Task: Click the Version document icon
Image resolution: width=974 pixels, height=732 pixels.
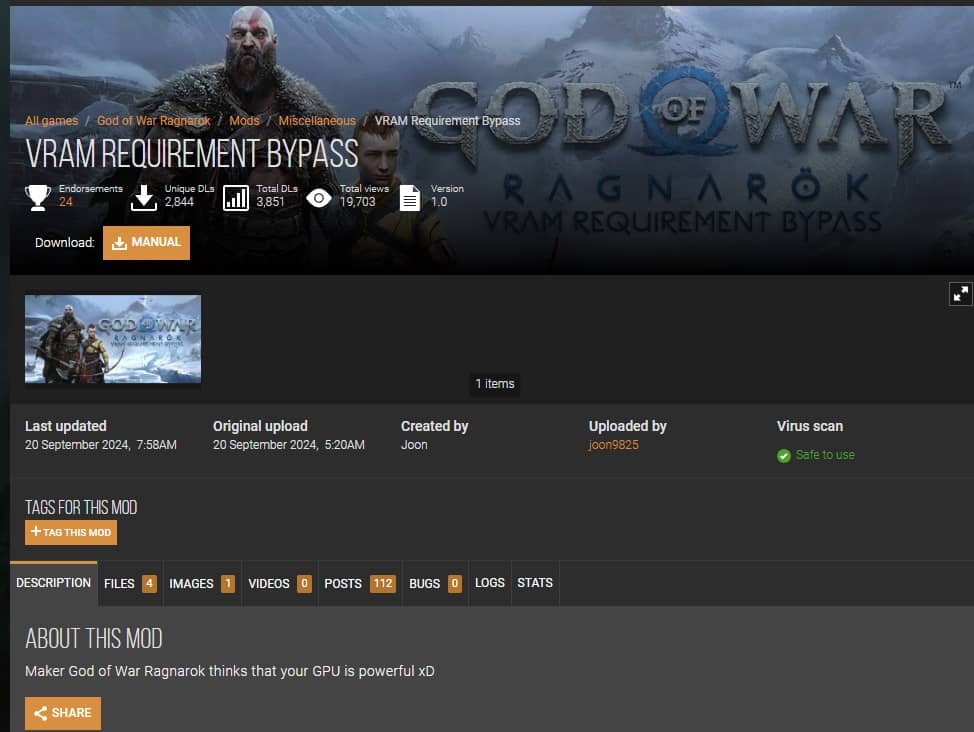Action: pos(410,198)
